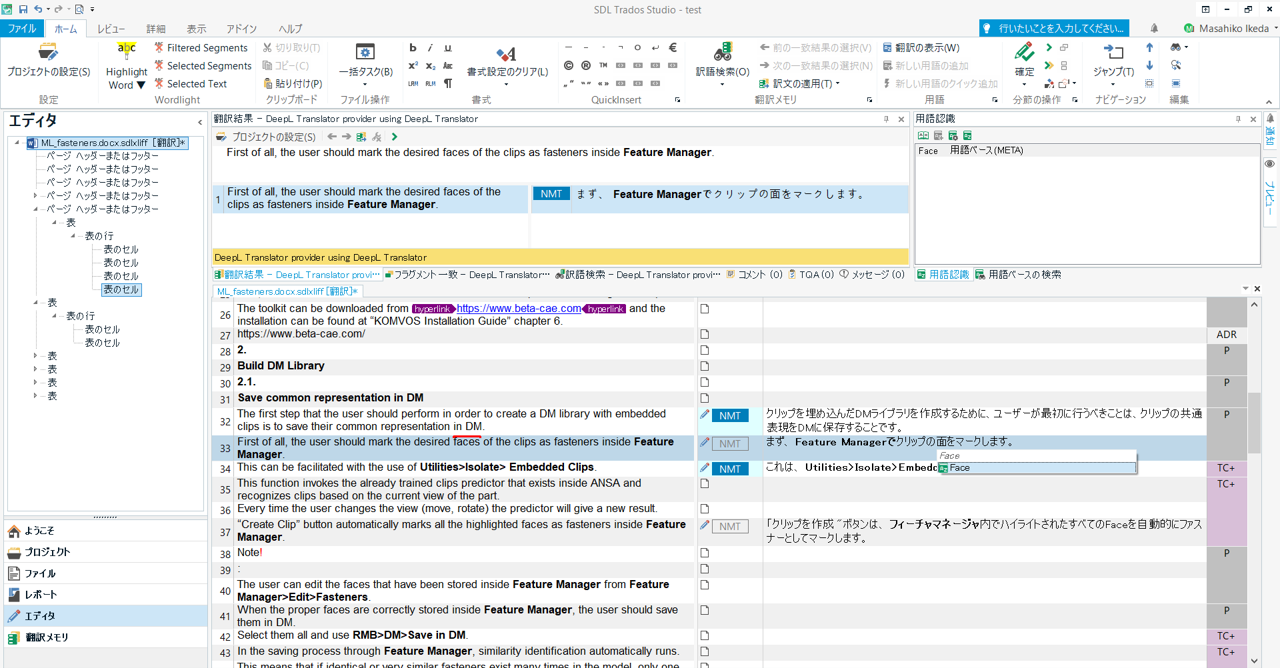Save the document from quick access toolbar
The width and height of the screenshot is (1280, 668).
point(22,9)
